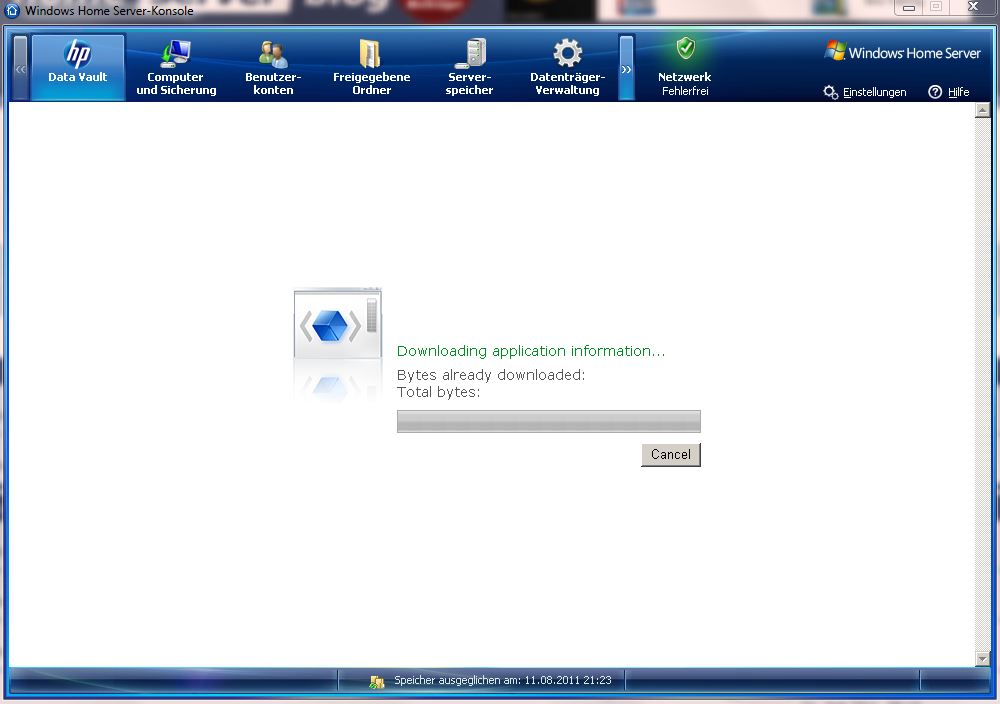The height and width of the screenshot is (704, 1000).
Task: Select the Serverspeicher tab
Action: (469, 67)
